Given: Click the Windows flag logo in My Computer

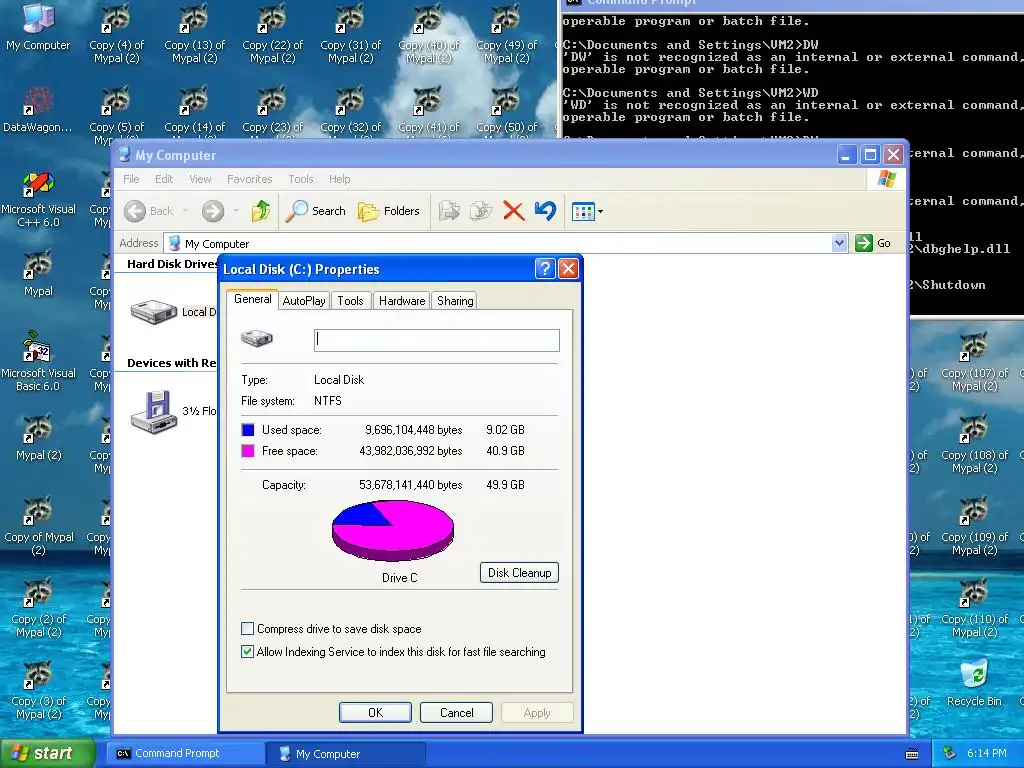Looking at the screenshot, I should point(886,179).
